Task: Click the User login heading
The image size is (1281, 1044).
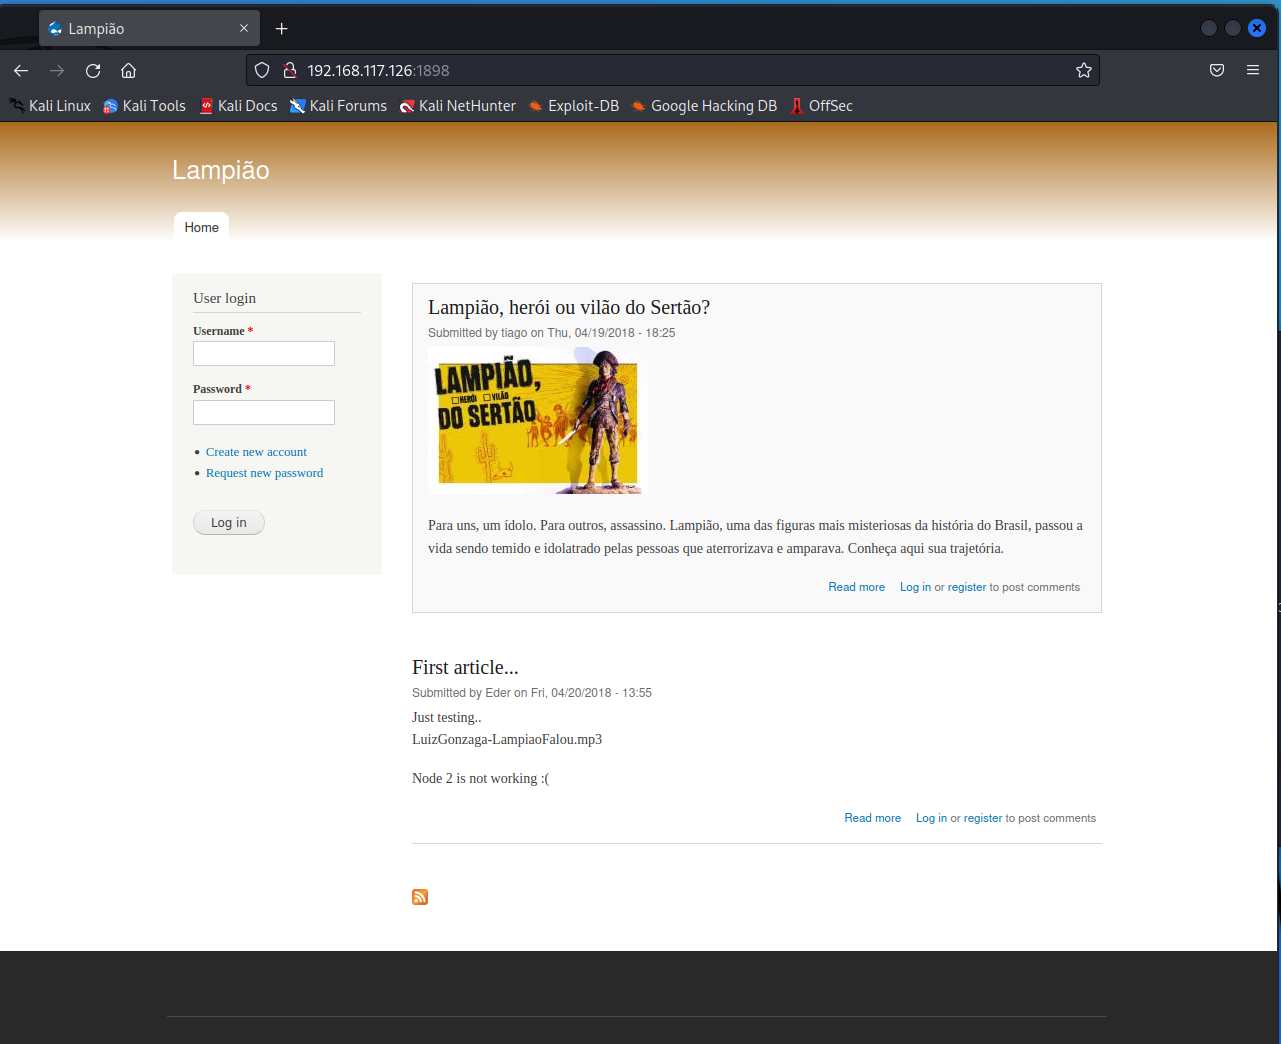Action: [224, 298]
